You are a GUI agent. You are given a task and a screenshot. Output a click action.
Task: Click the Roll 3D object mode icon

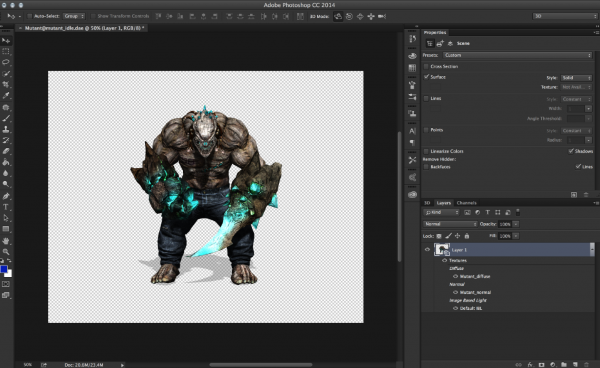coord(349,16)
